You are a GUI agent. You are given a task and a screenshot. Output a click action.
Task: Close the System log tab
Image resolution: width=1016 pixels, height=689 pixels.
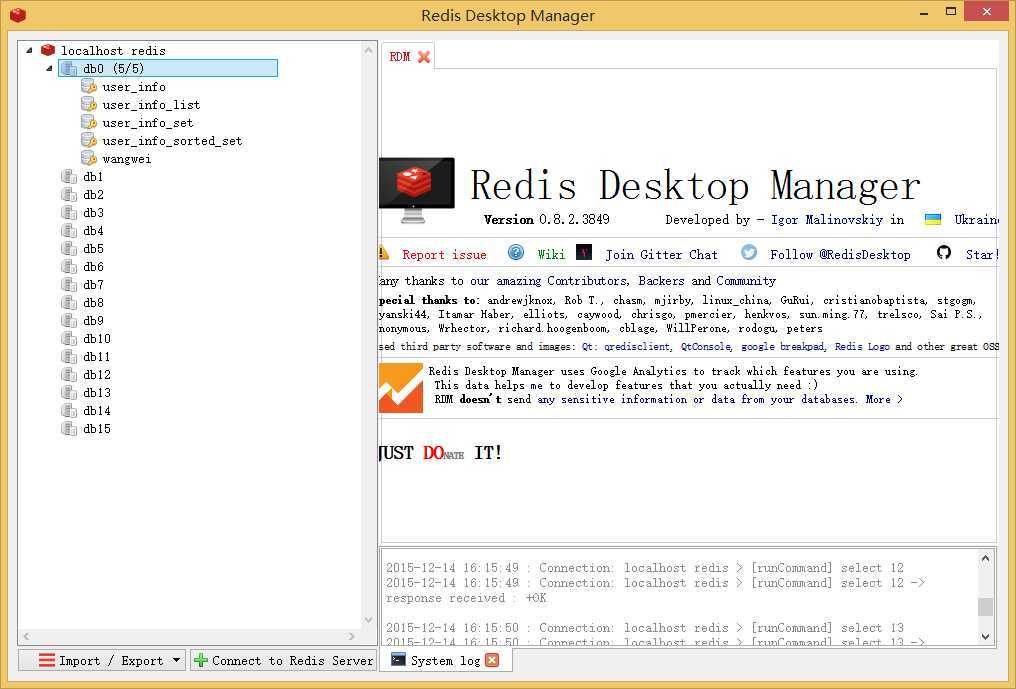pyautogui.click(x=492, y=660)
